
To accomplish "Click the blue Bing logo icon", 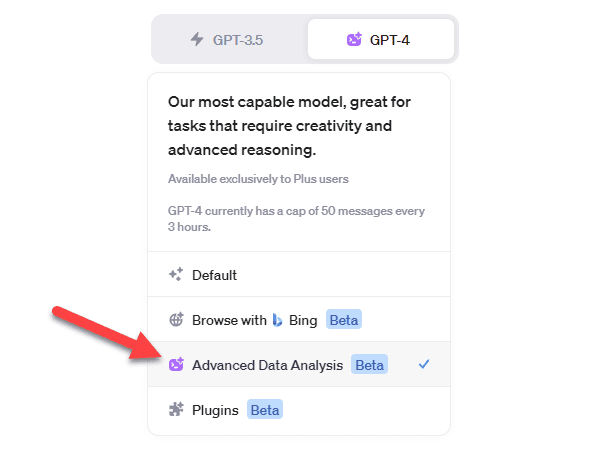I will [x=277, y=320].
